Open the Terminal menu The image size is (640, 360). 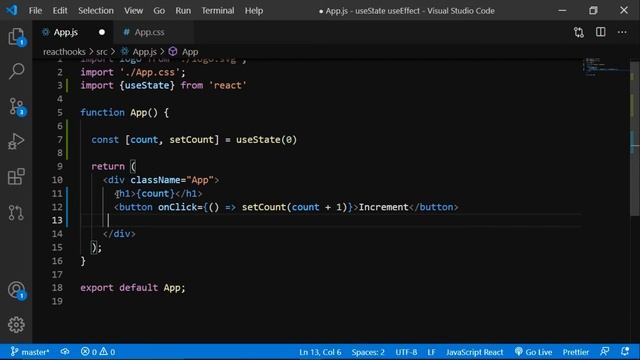click(x=218, y=11)
